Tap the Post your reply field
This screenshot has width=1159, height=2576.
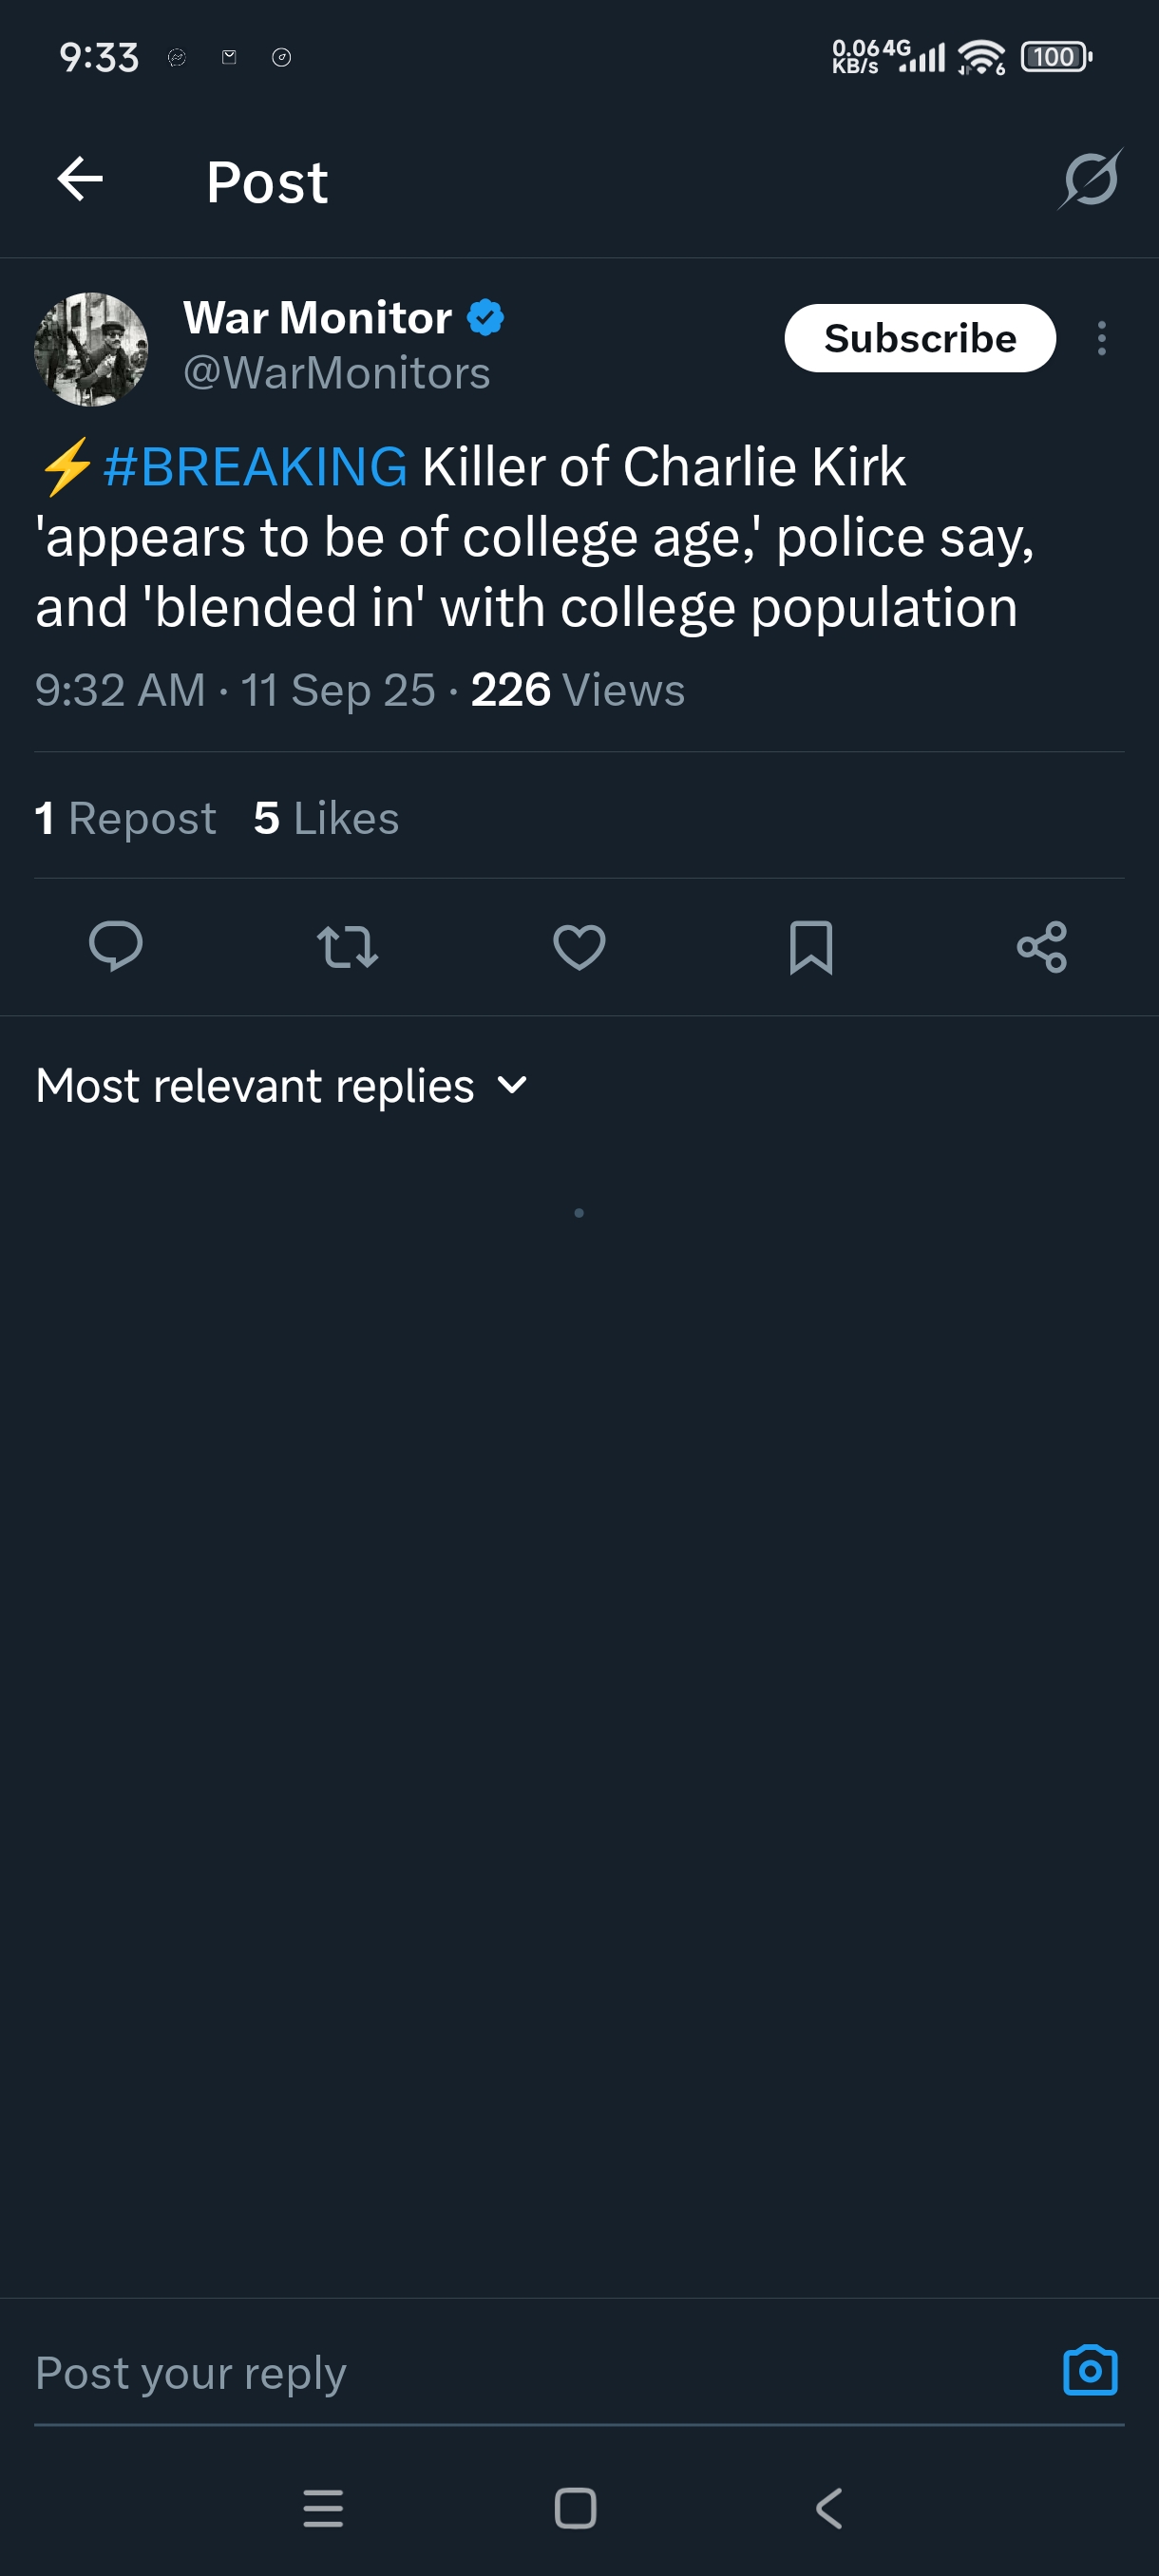[500, 2372]
